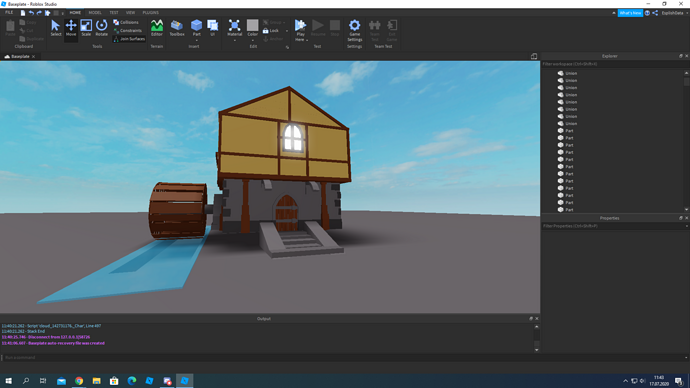The width and height of the screenshot is (690, 388).
Task: Click the Color swatch in Edit group
Action: [x=253, y=25]
